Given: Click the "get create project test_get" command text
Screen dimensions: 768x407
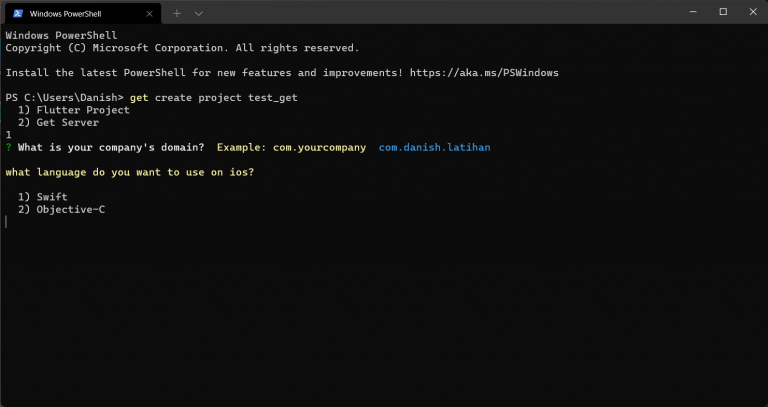Looking at the screenshot, I should coord(214,98).
